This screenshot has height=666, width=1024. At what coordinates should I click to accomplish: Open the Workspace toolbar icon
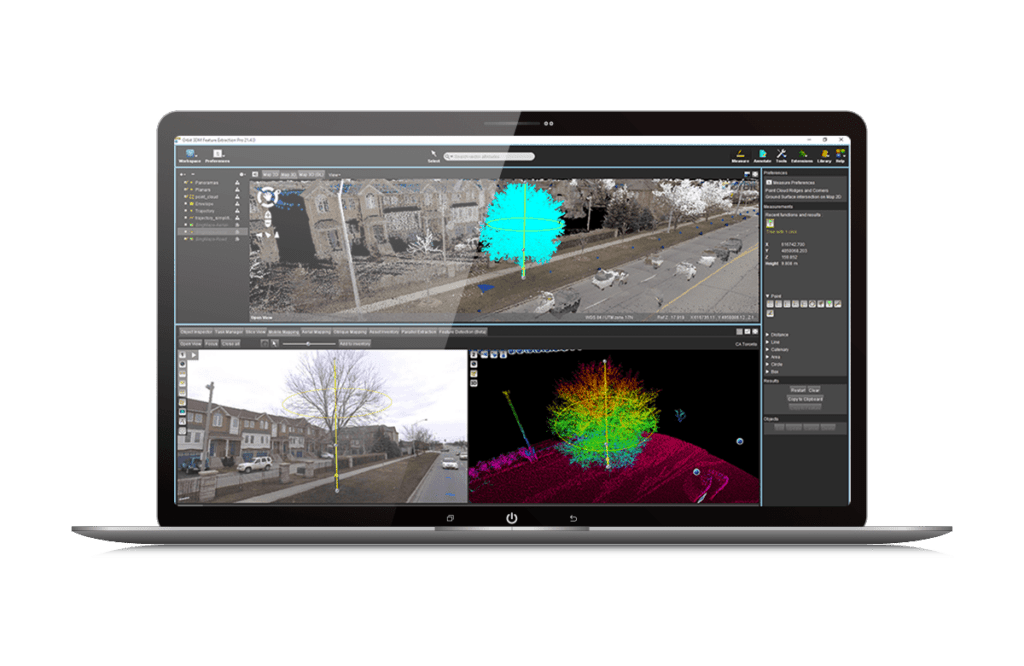coord(189,154)
